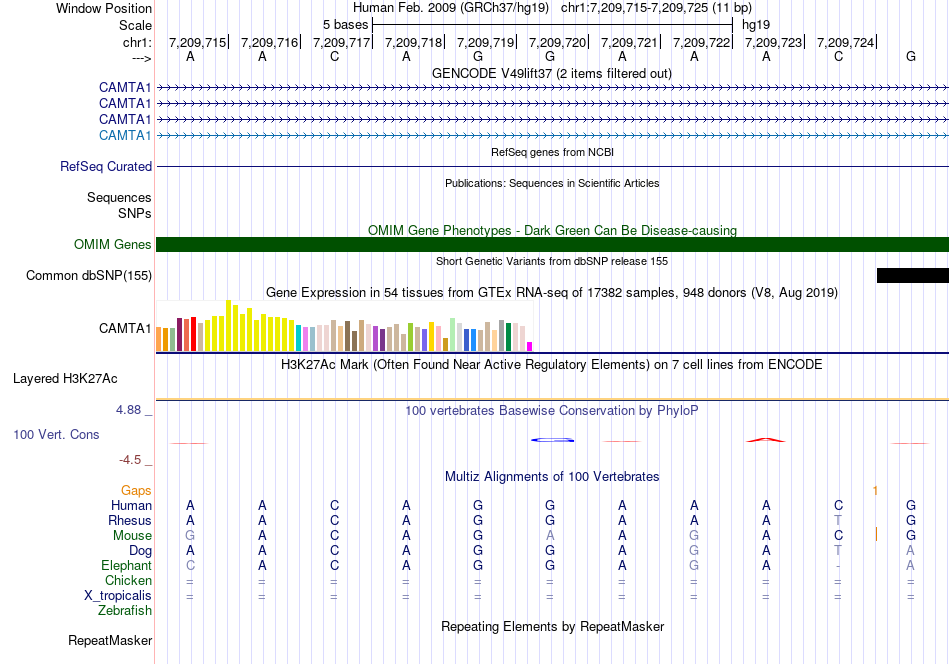Viewport: 950px width, 664px height.
Task: Click the 7,209,721 position label
Action: 629,42
